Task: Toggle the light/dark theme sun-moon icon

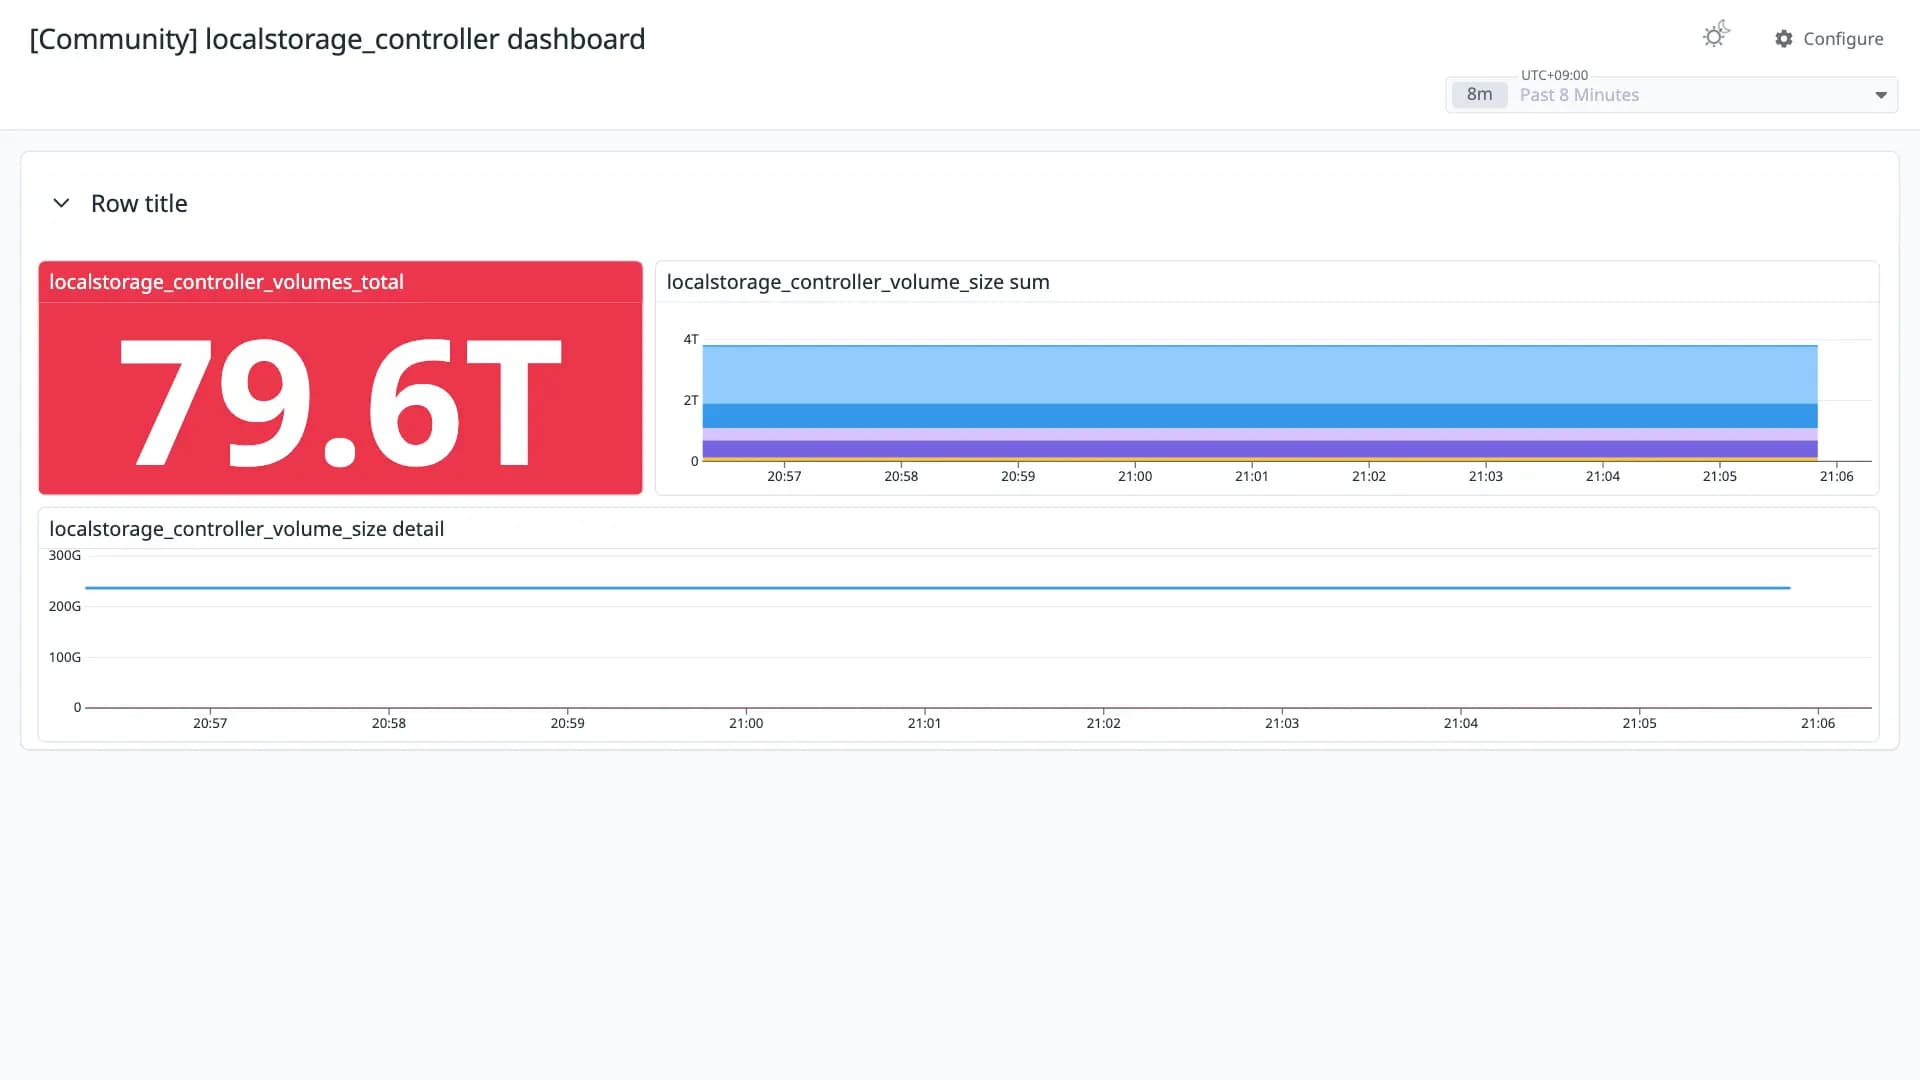Action: pyautogui.click(x=1716, y=36)
